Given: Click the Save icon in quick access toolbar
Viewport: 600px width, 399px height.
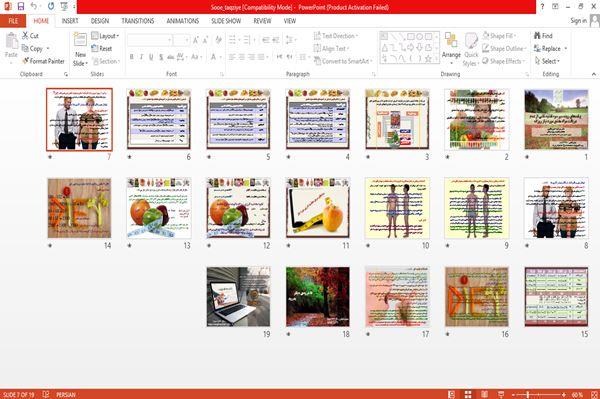Looking at the screenshot, I should click(x=21, y=7).
